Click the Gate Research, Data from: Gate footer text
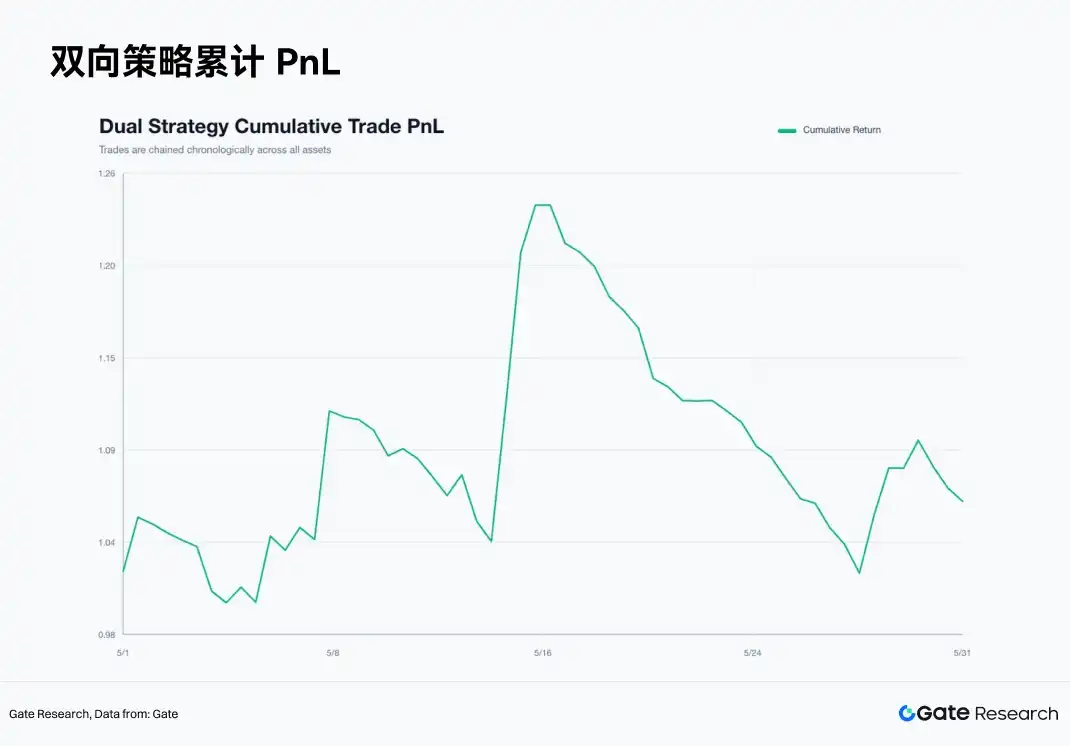This screenshot has height=746, width=1070. click(x=93, y=714)
